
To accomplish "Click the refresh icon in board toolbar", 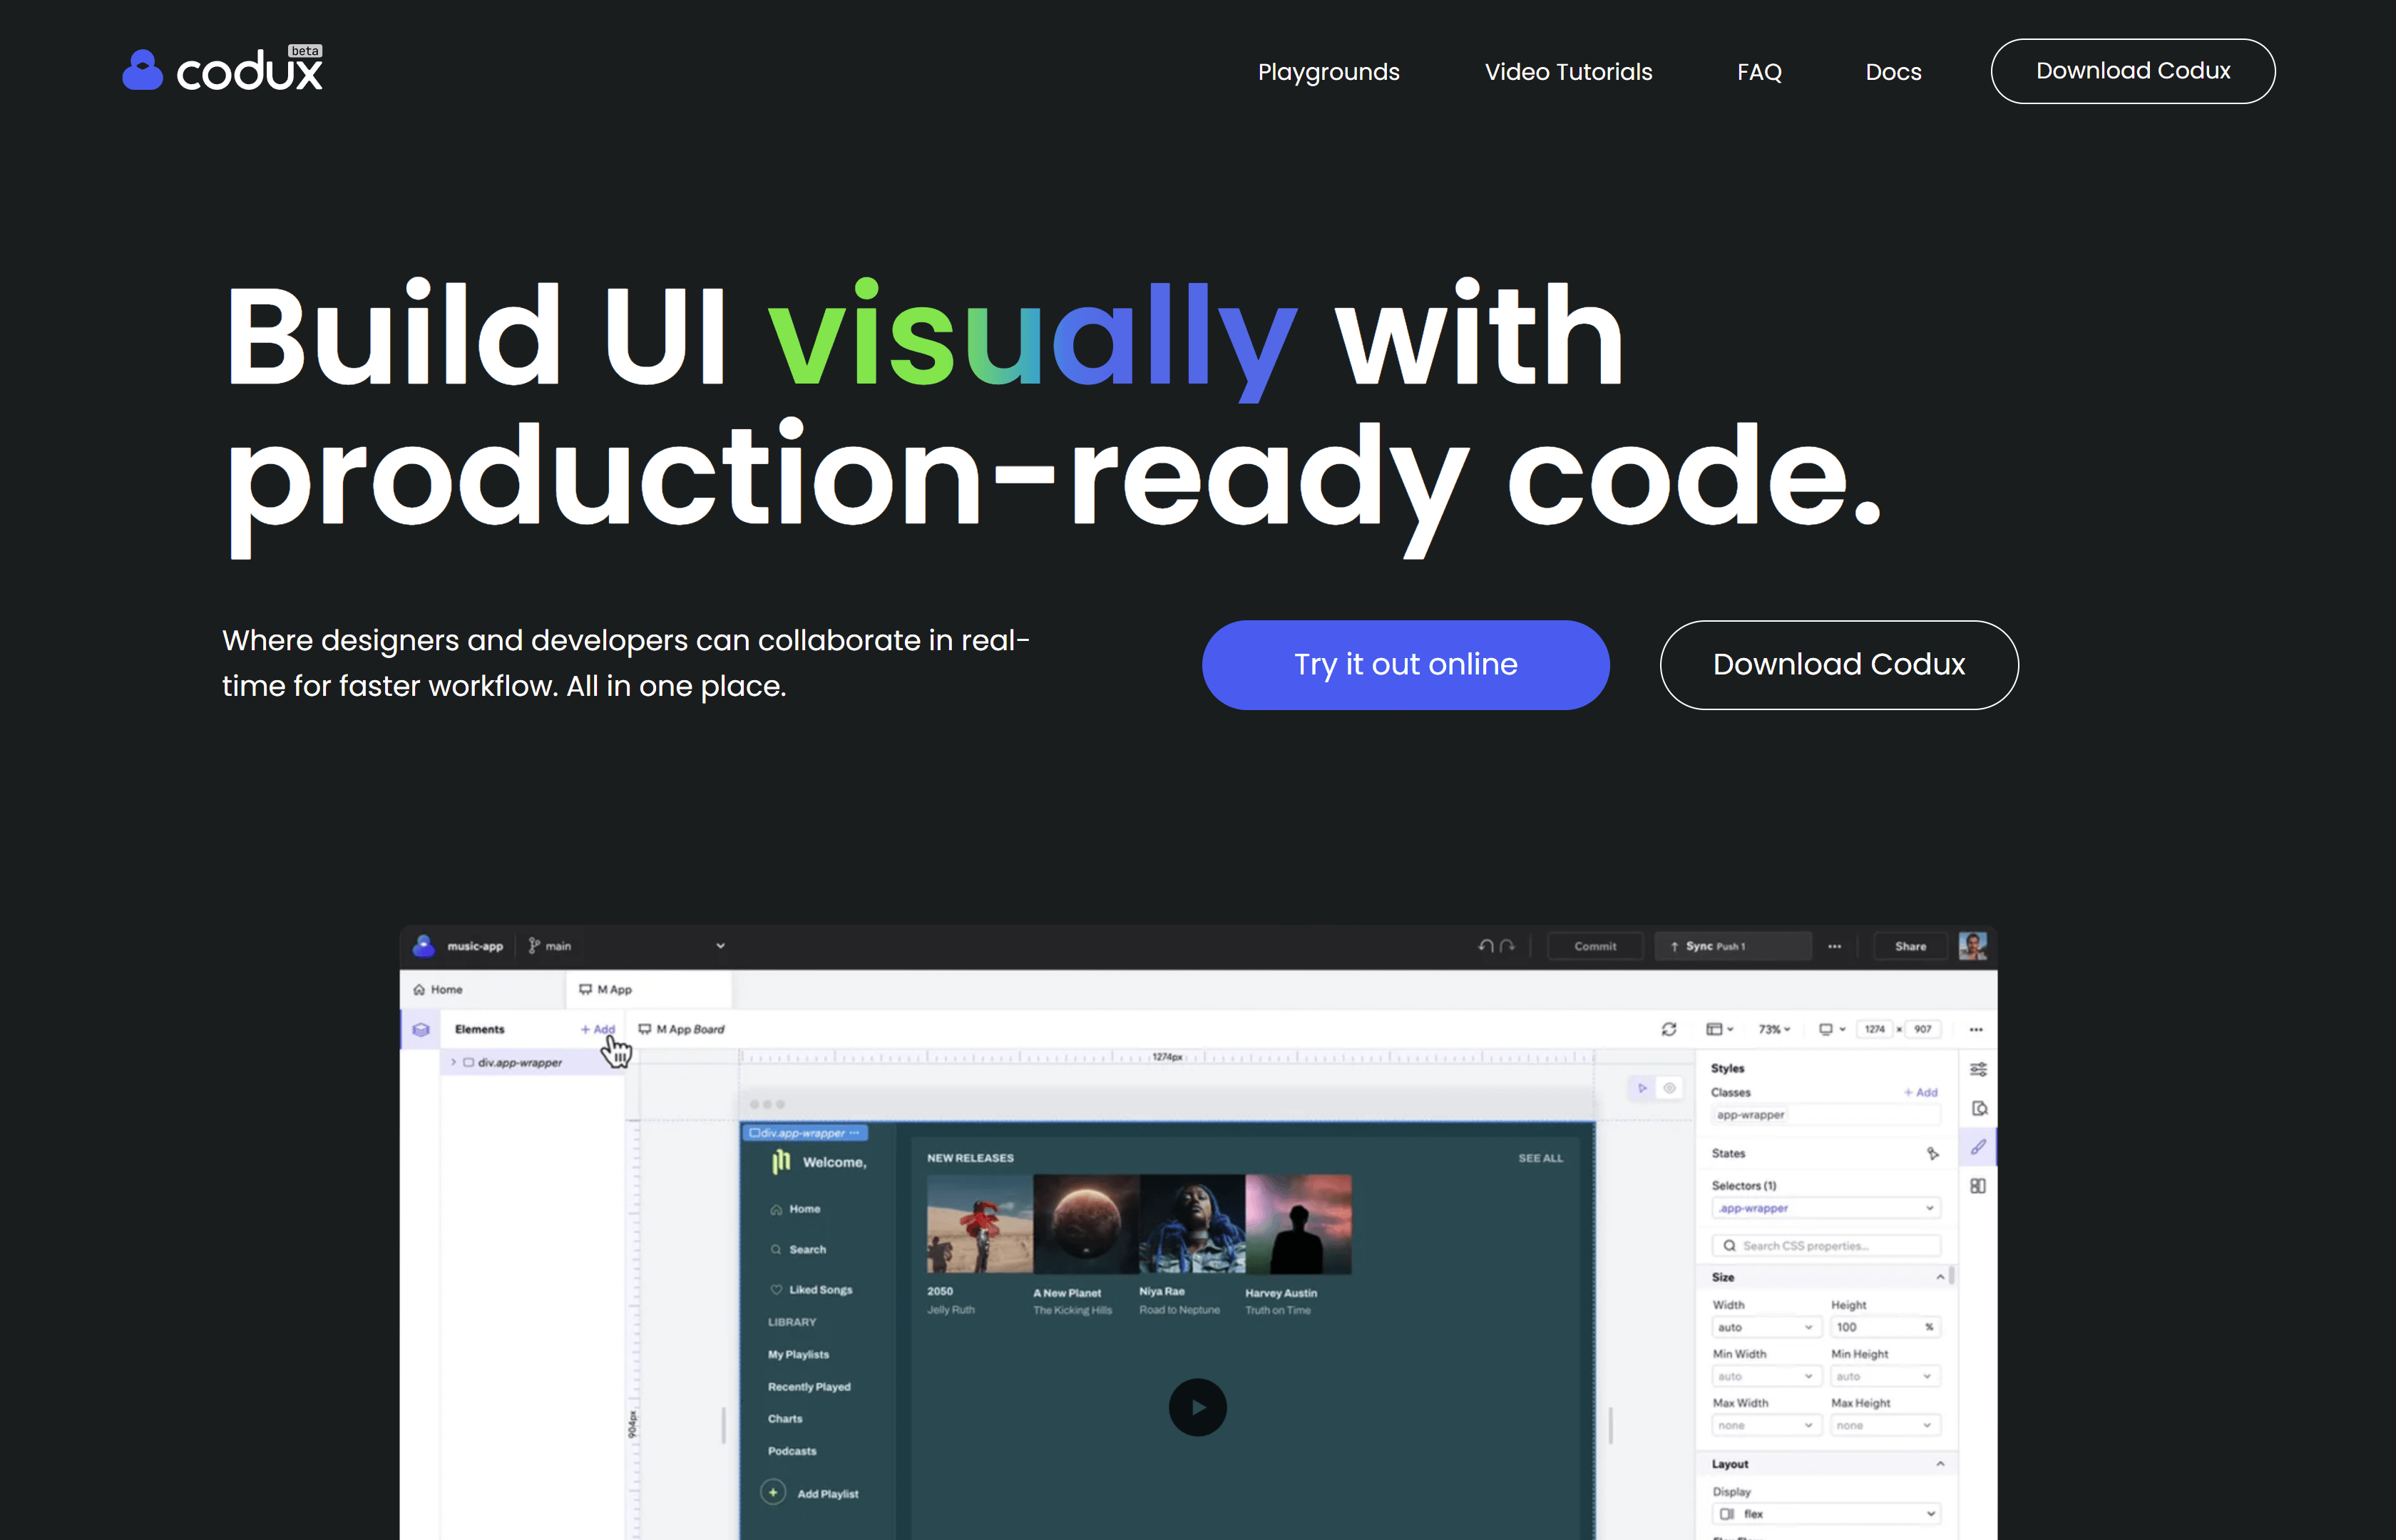I will coord(1669,1029).
